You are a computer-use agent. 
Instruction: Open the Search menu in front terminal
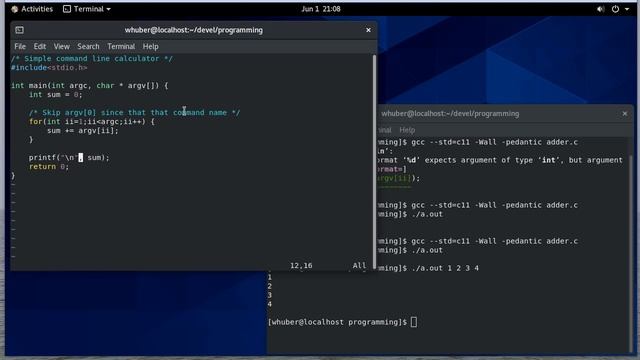(88, 47)
